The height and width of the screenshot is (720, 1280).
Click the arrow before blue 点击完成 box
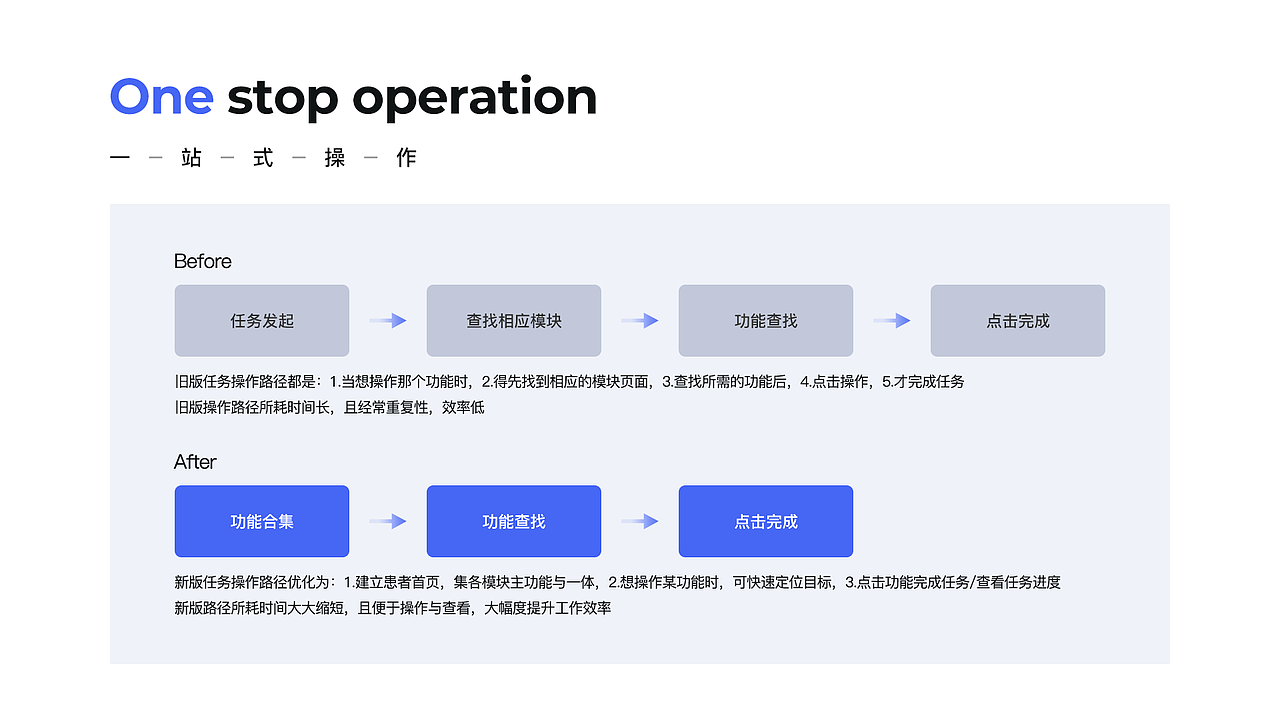[x=640, y=521]
